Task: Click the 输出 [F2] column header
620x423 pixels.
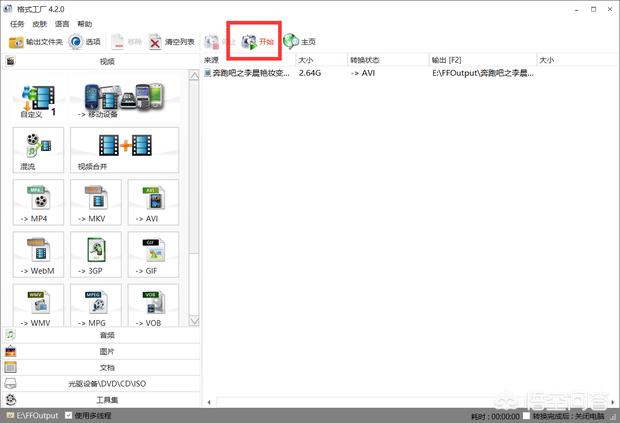Action: tap(447, 60)
